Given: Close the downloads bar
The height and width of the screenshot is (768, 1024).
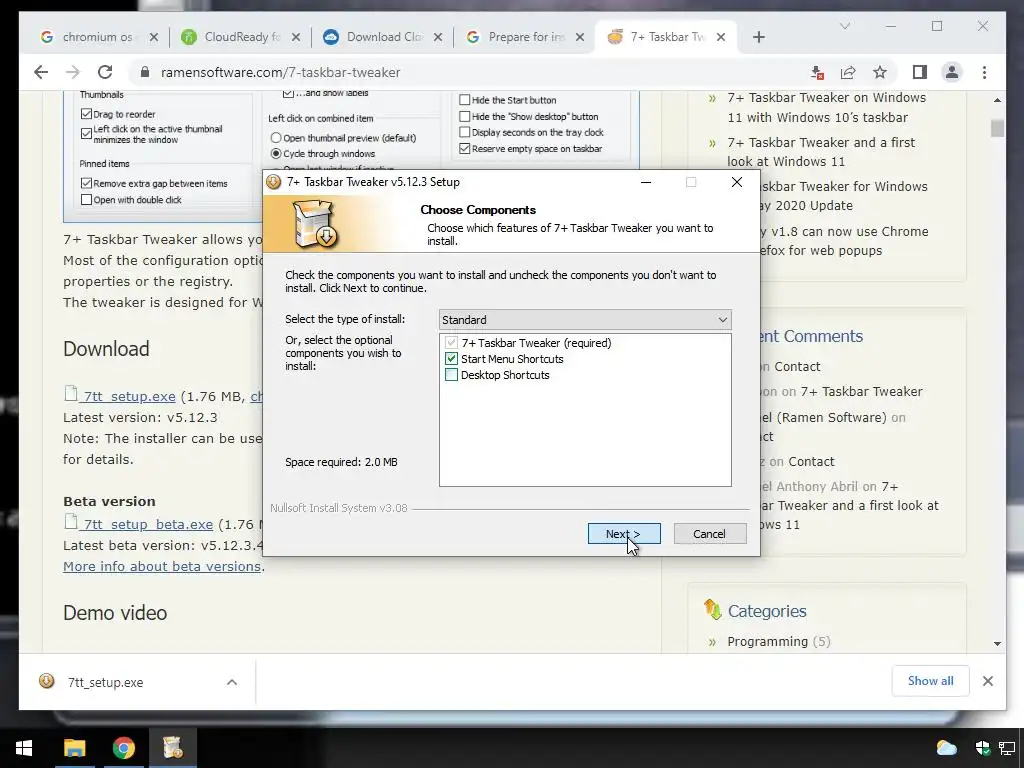Looking at the screenshot, I should (x=987, y=681).
